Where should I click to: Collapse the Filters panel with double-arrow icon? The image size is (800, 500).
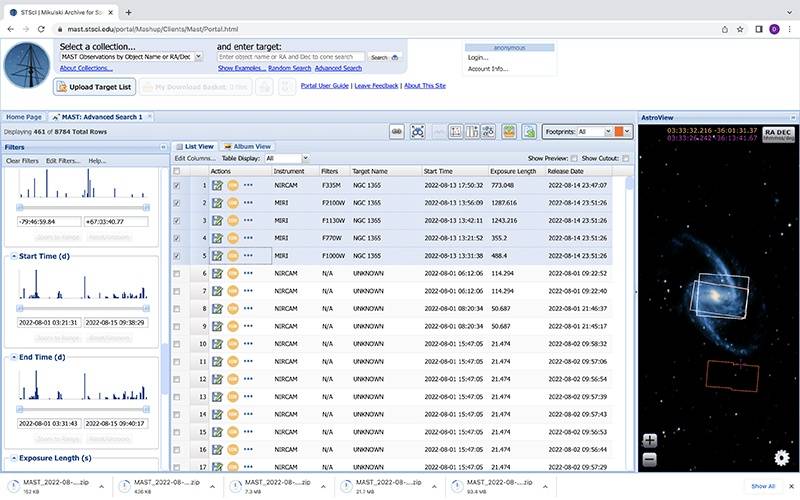(x=163, y=147)
